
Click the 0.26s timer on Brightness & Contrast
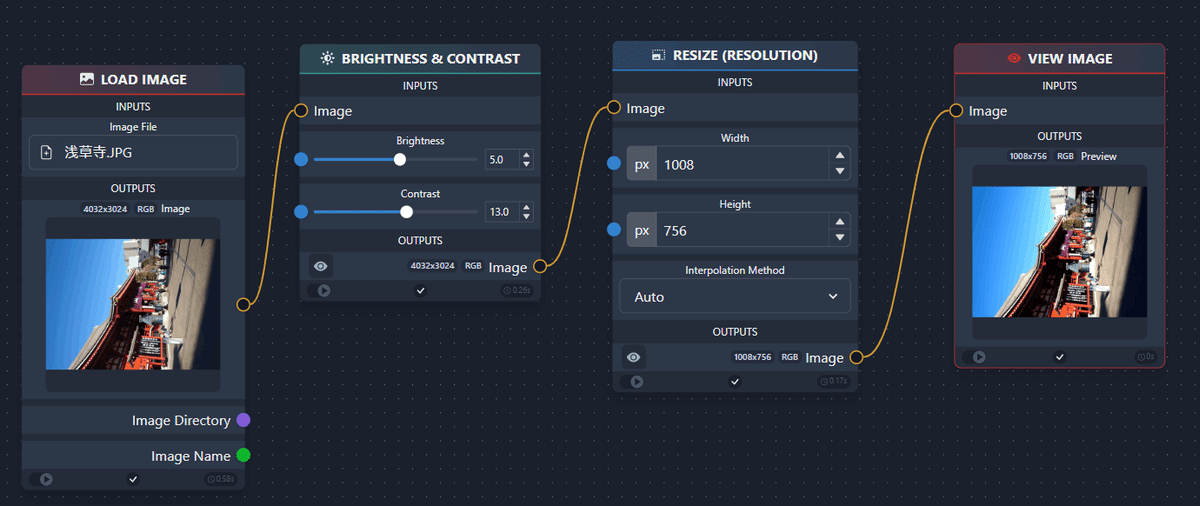pyautogui.click(x=516, y=291)
